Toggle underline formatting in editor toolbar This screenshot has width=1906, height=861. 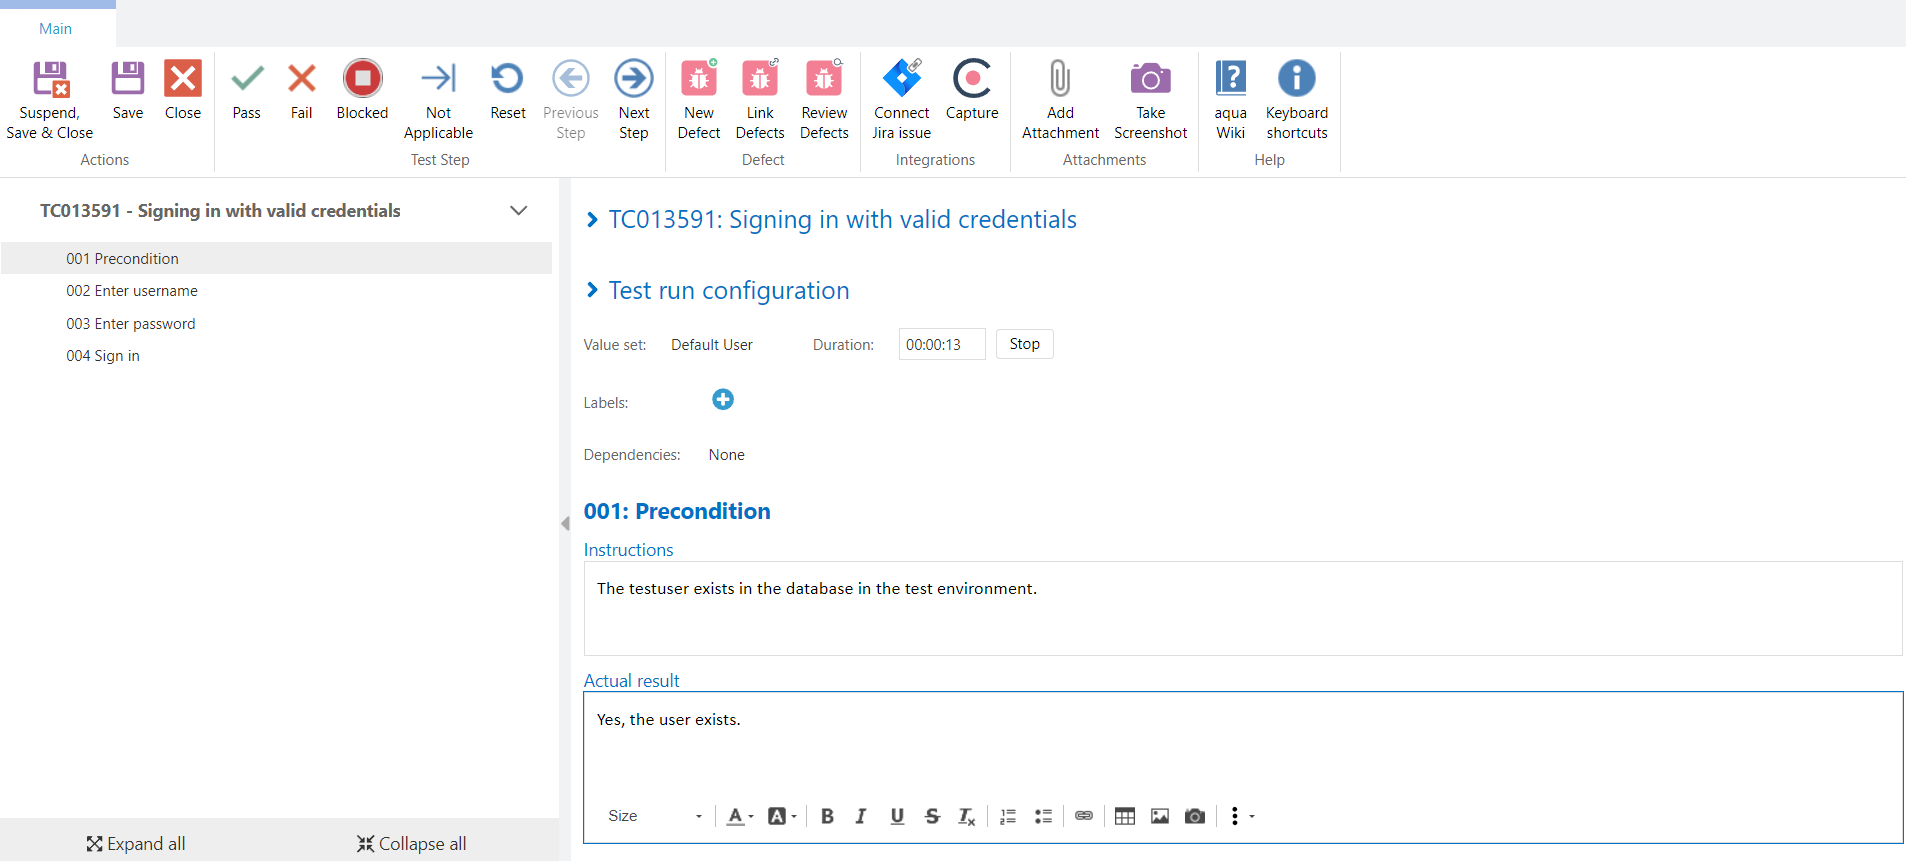(x=897, y=816)
